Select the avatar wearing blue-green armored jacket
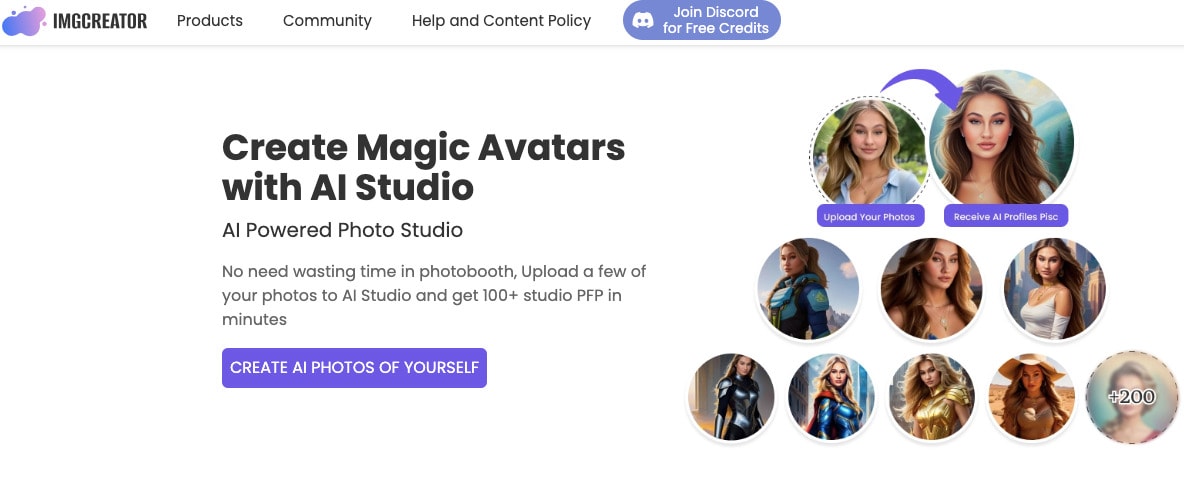 (808, 289)
